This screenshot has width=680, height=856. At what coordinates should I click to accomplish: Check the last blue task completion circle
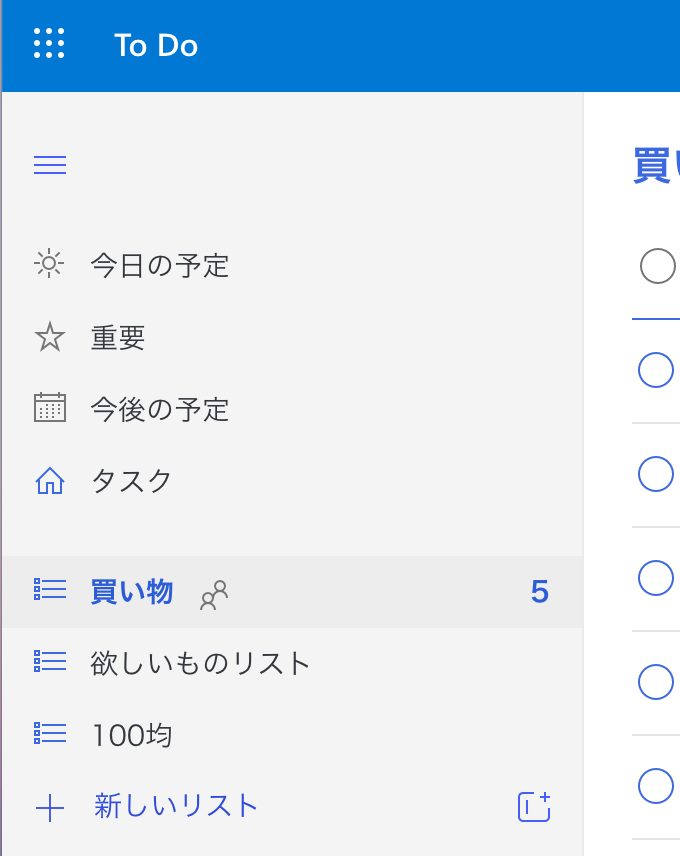[655, 786]
